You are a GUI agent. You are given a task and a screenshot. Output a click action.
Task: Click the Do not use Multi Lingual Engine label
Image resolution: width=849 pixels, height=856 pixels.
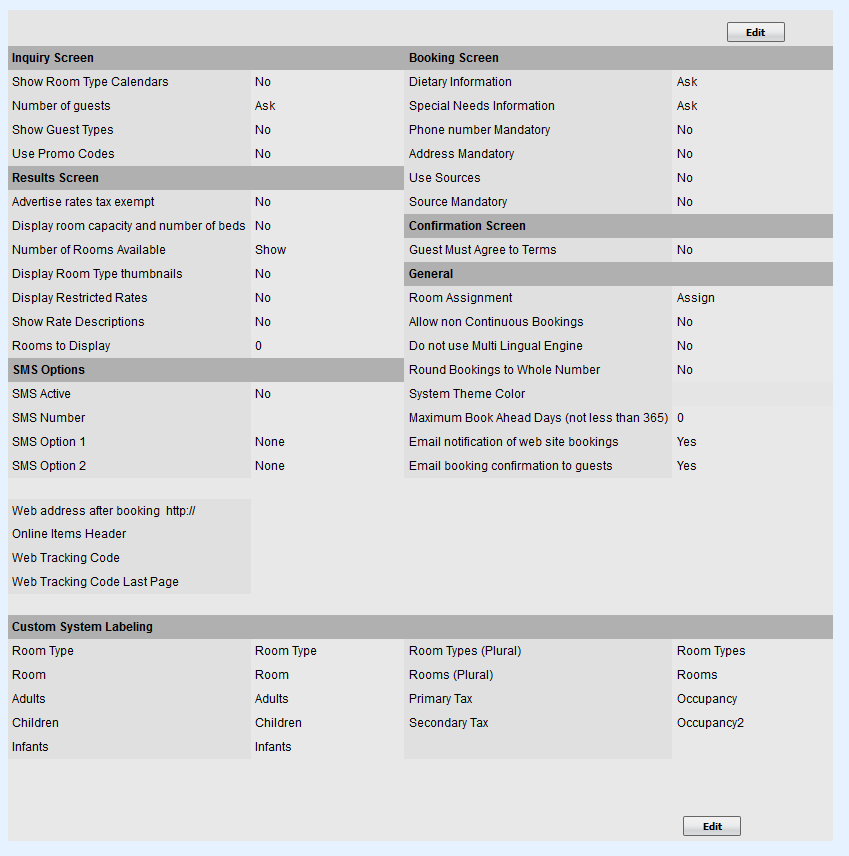tap(496, 346)
